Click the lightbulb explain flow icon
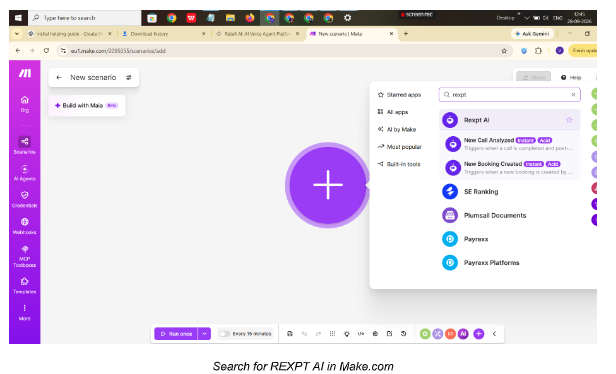The height and width of the screenshot is (374, 616). pyautogui.click(x=346, y=334)
